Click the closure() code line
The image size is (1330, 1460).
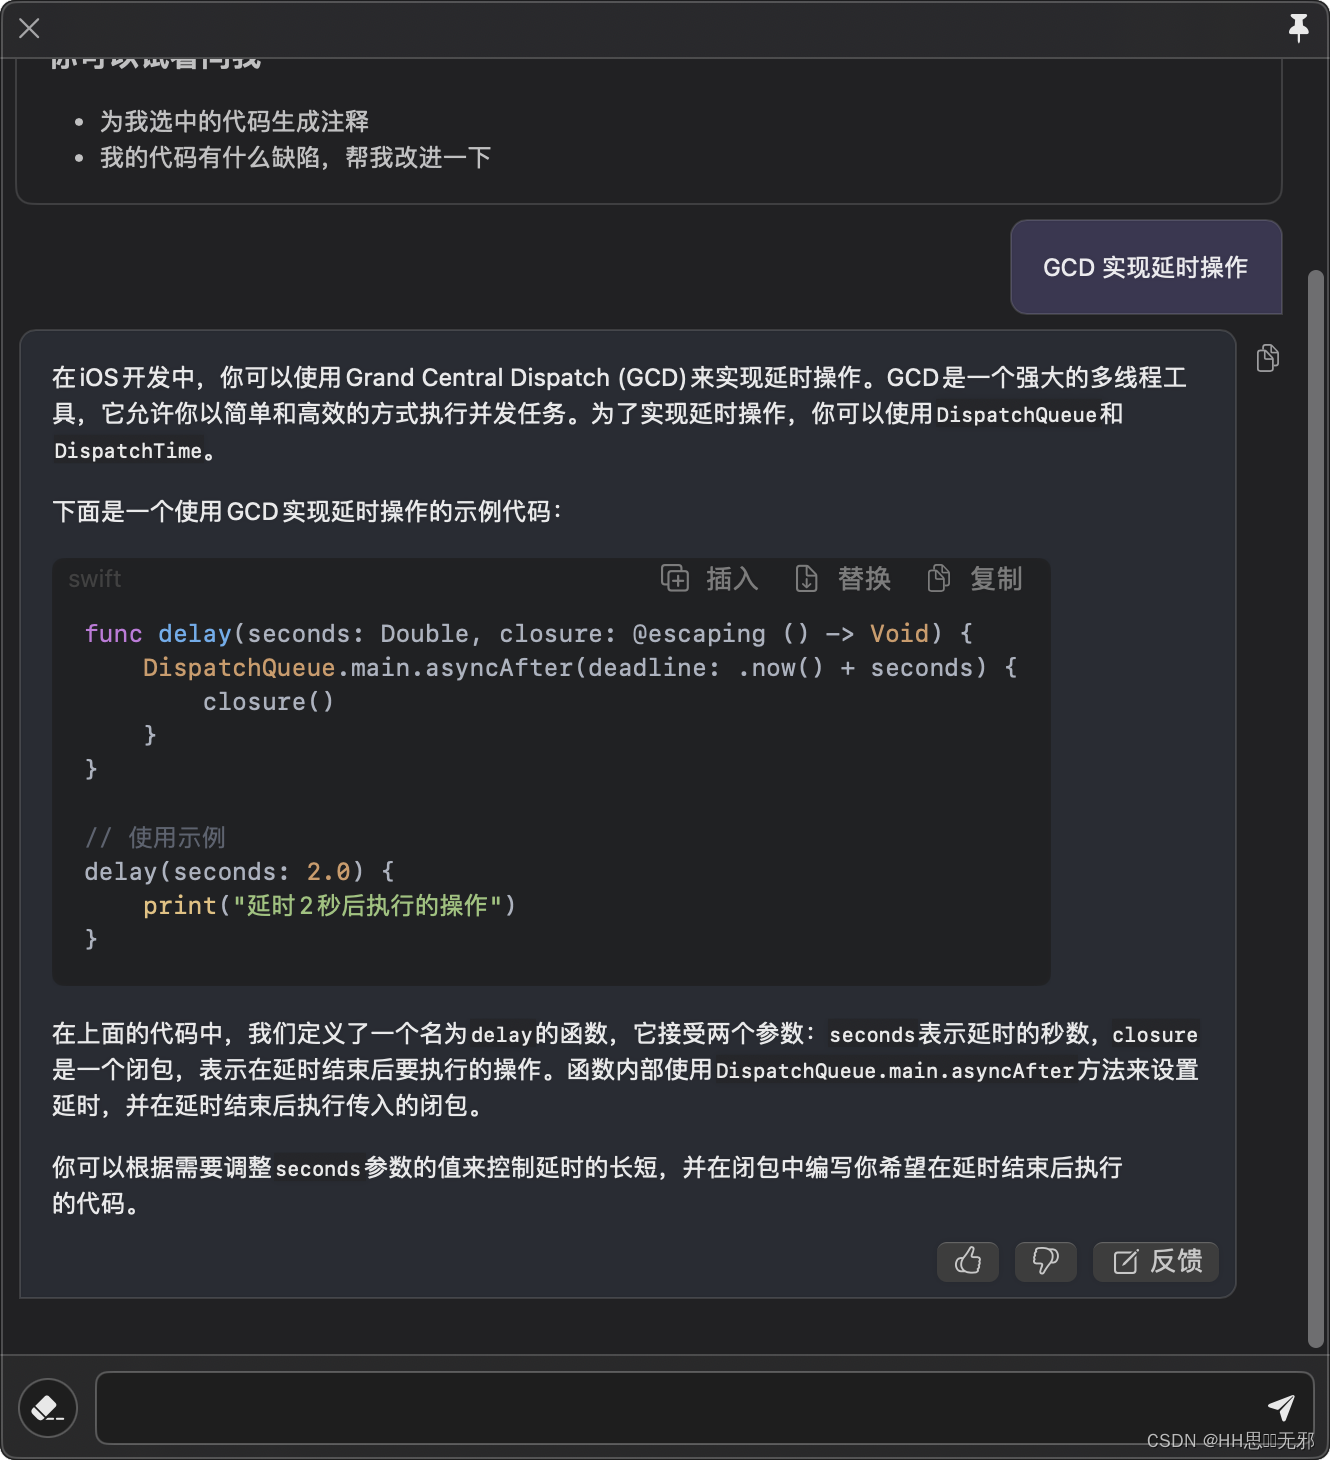coord(268,702)
